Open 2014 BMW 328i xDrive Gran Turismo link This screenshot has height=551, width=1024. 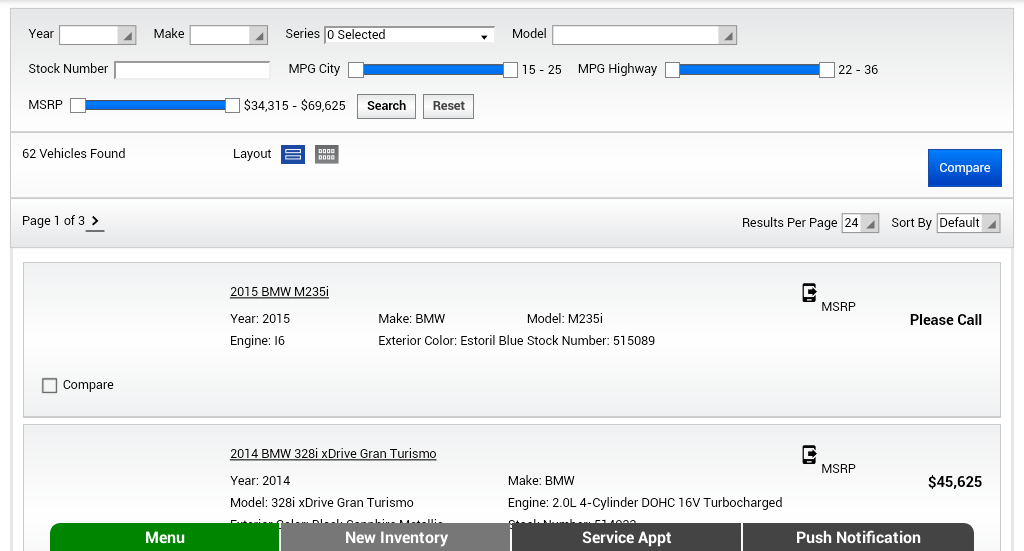click(x=333, y=454)
